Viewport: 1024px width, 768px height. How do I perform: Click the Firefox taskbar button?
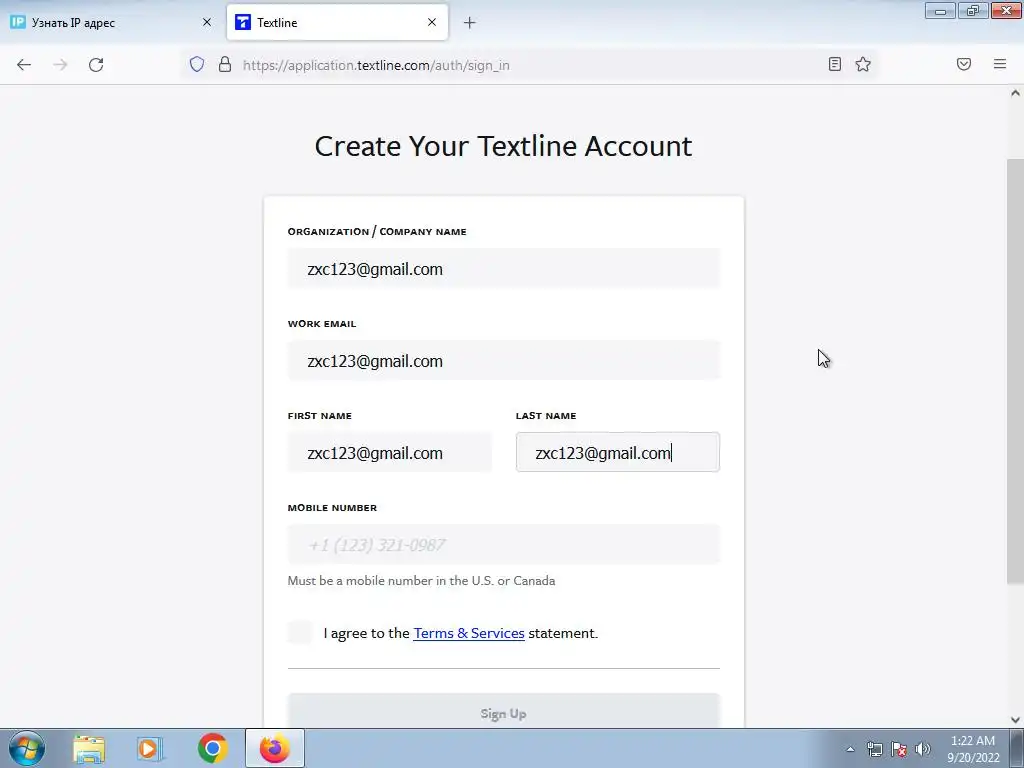[275, 748]
